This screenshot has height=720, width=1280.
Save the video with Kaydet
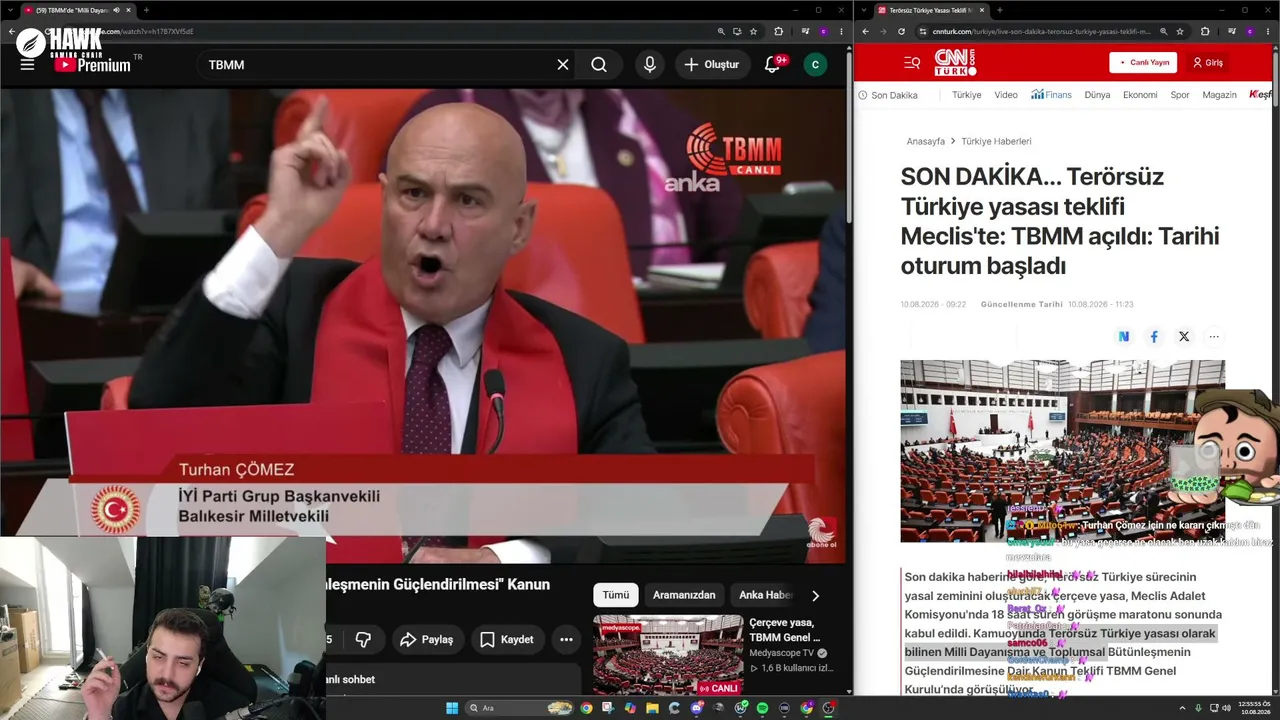click(506, 640)
